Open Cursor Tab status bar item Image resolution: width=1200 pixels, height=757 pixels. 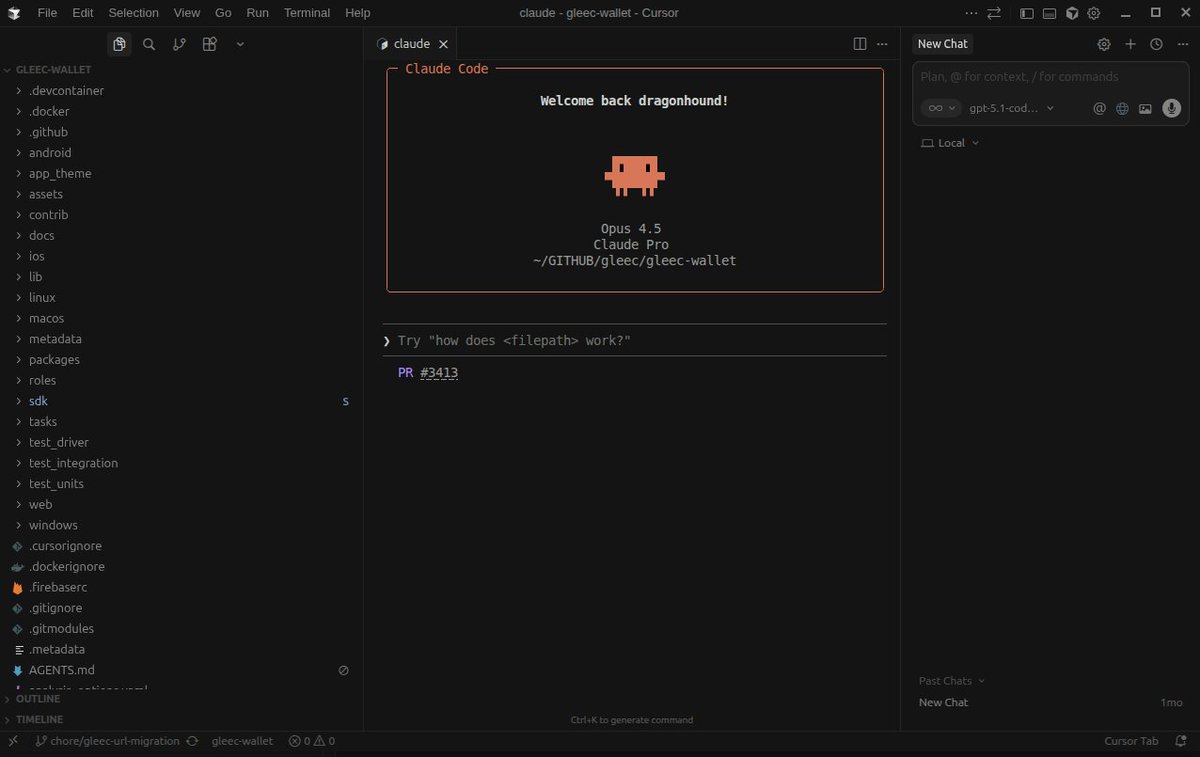(x=1131, y=741)
